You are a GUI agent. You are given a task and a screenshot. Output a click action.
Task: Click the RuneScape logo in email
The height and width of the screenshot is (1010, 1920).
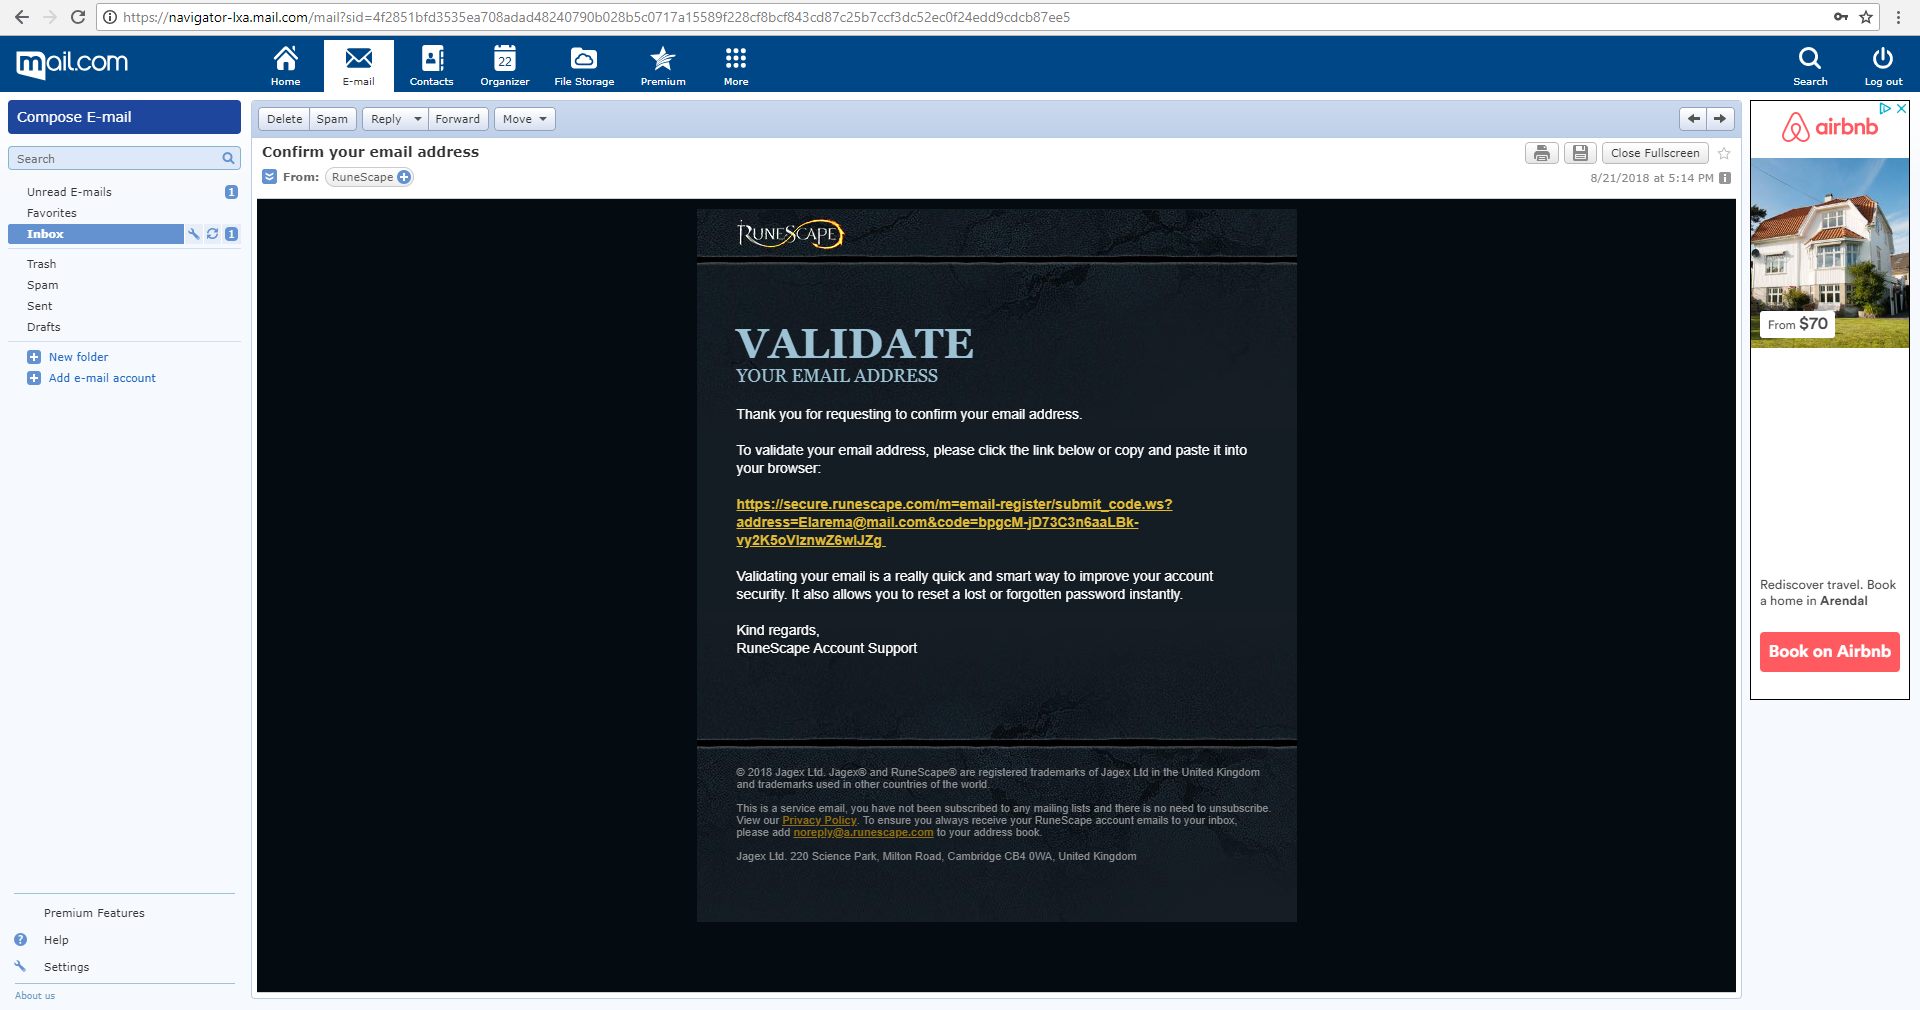(x=790, y=234)
